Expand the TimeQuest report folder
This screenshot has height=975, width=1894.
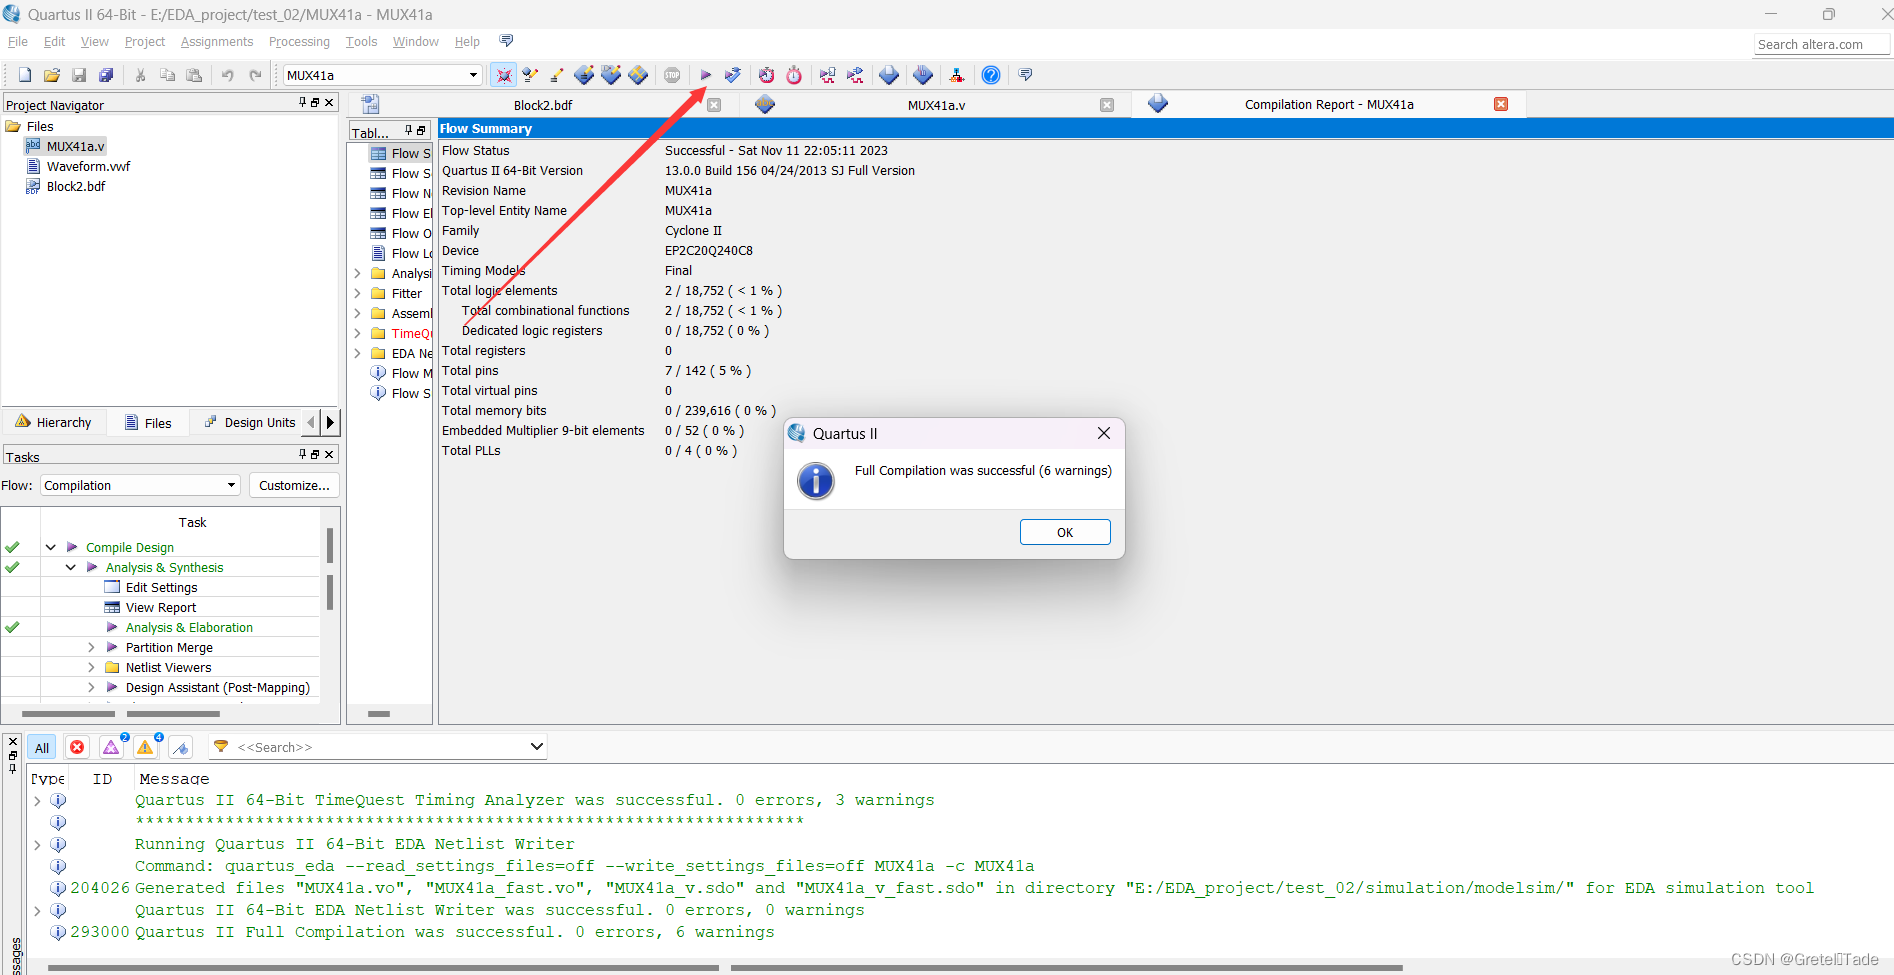[x=357, y=333]
